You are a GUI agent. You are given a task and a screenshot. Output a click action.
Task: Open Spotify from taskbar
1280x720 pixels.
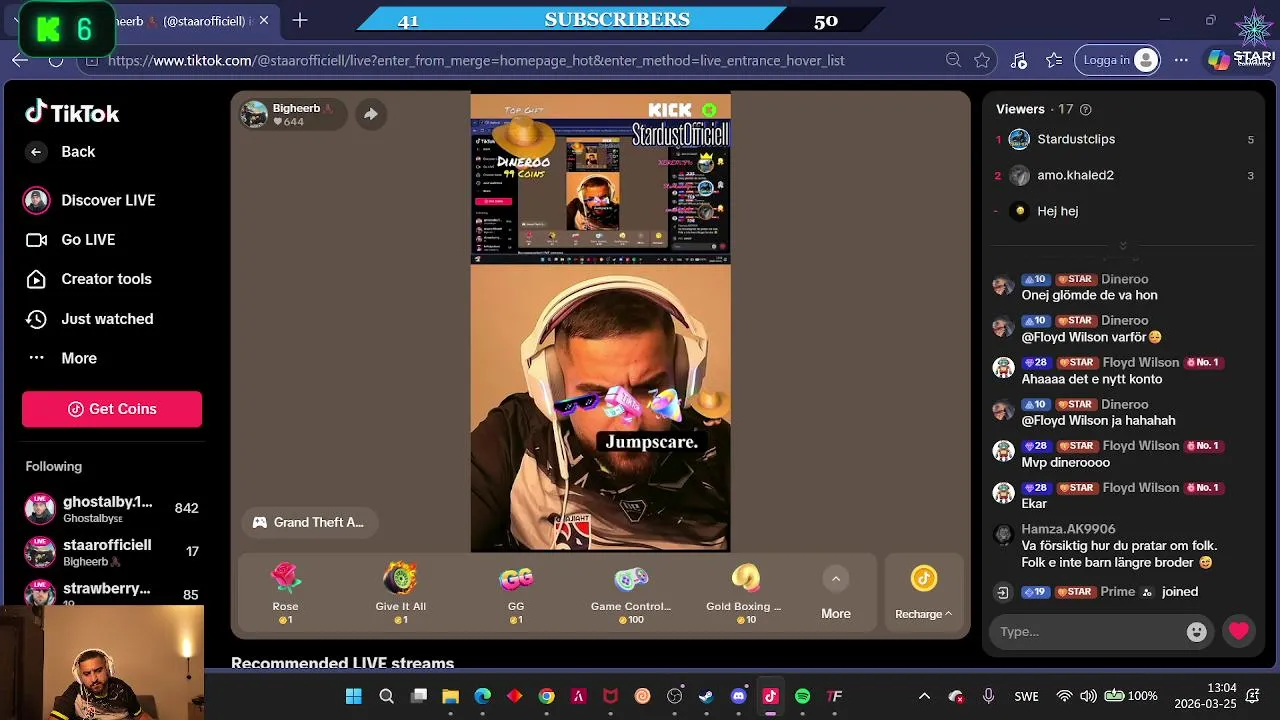802,696
